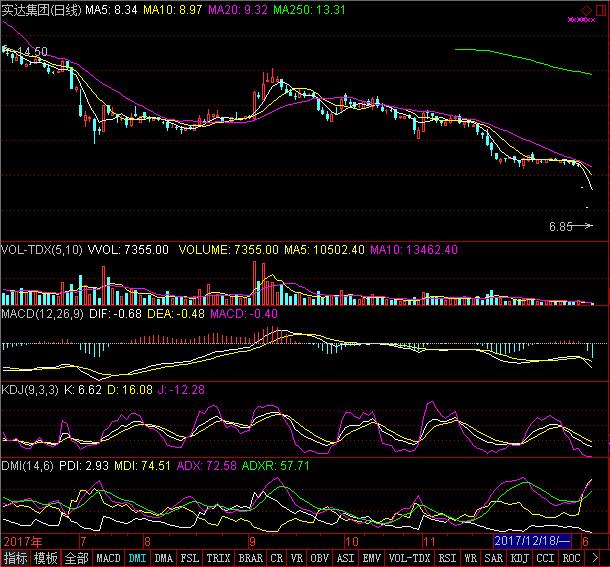Open the 模板 tab
The width and height of the screenshot is (610, 567).
coord(46,558)
